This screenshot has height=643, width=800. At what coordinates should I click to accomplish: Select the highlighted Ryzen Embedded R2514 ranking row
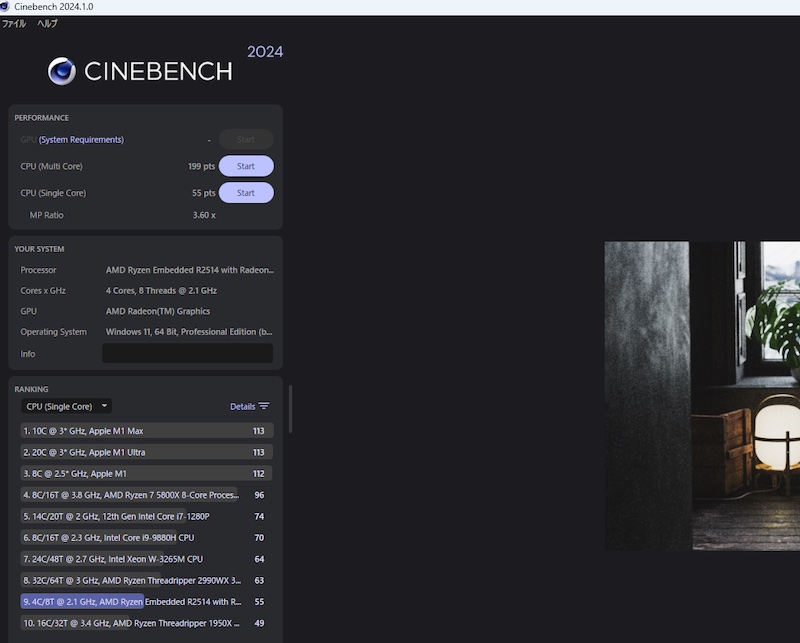(147, 602)
